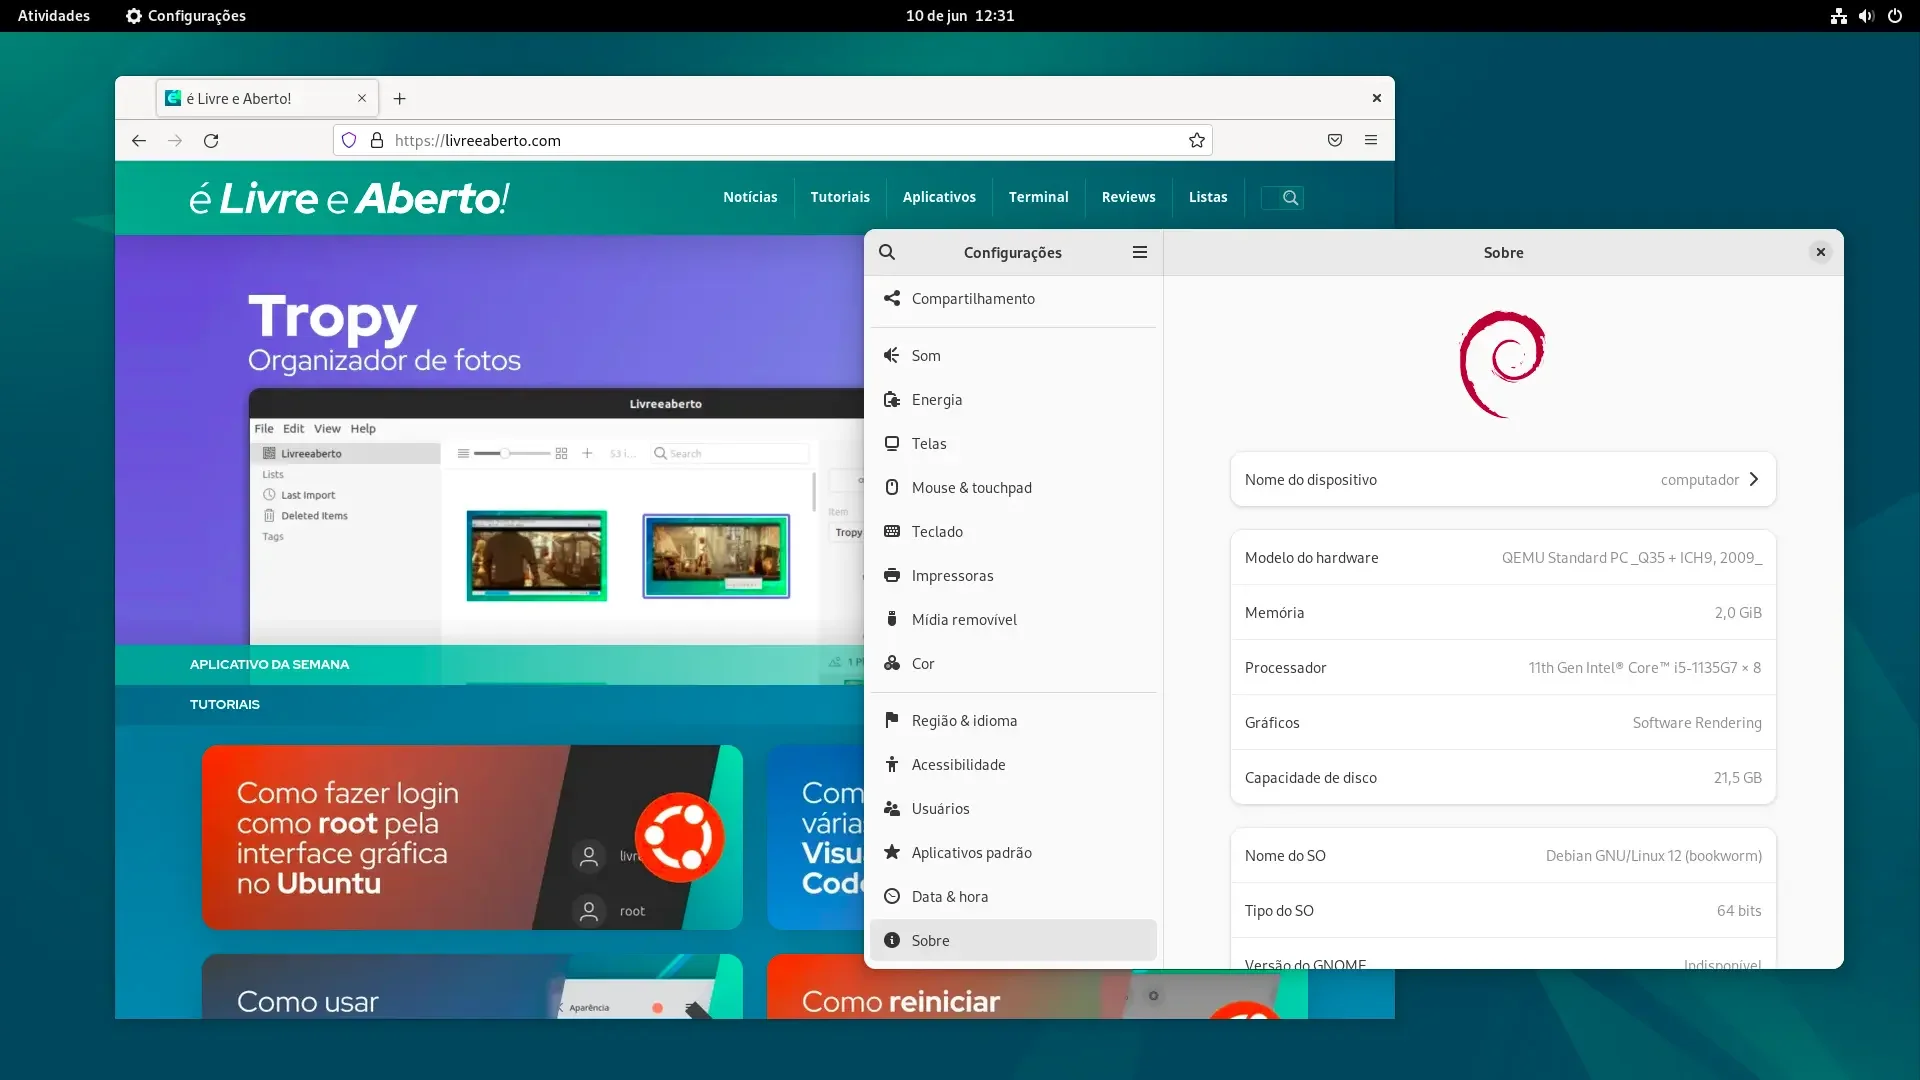Image resolution: width=1920 pixels, height=1080 pixels.
Task: Open Notícias menu on website
Action: [x=750, y=197]
